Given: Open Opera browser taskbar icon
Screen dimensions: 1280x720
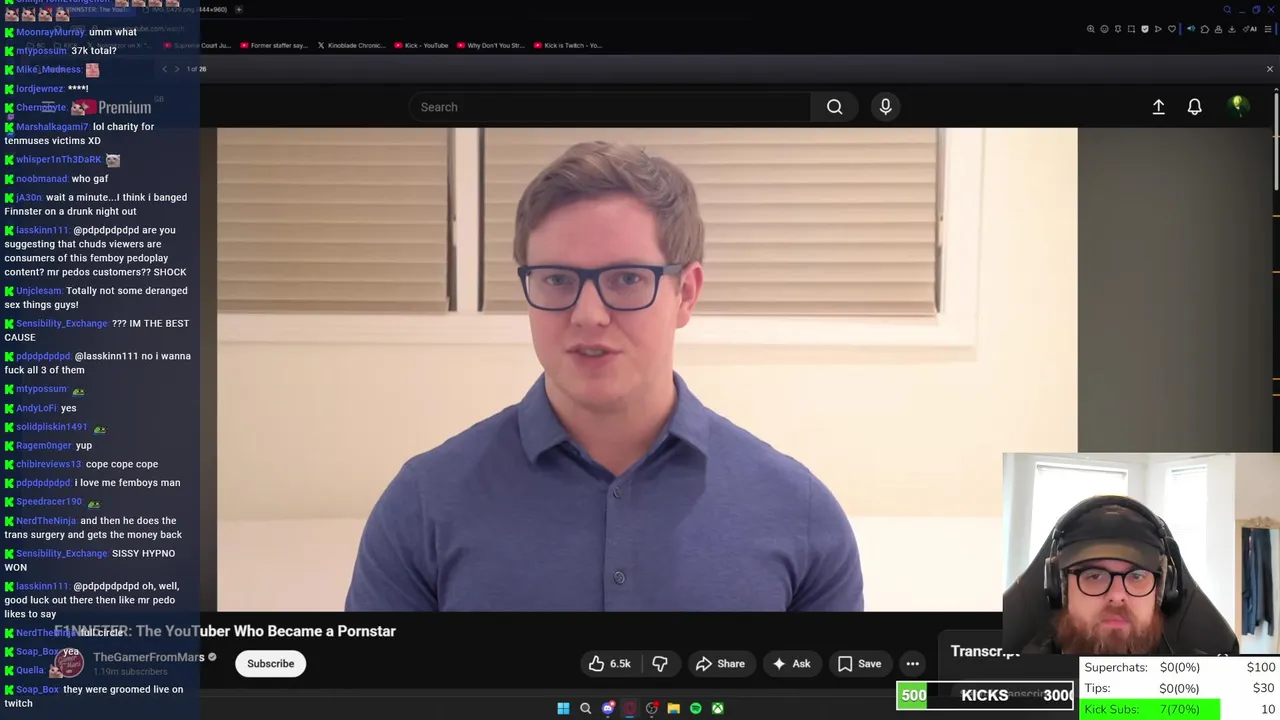Looking at the screenshot, I should click(x=629, y=708).
